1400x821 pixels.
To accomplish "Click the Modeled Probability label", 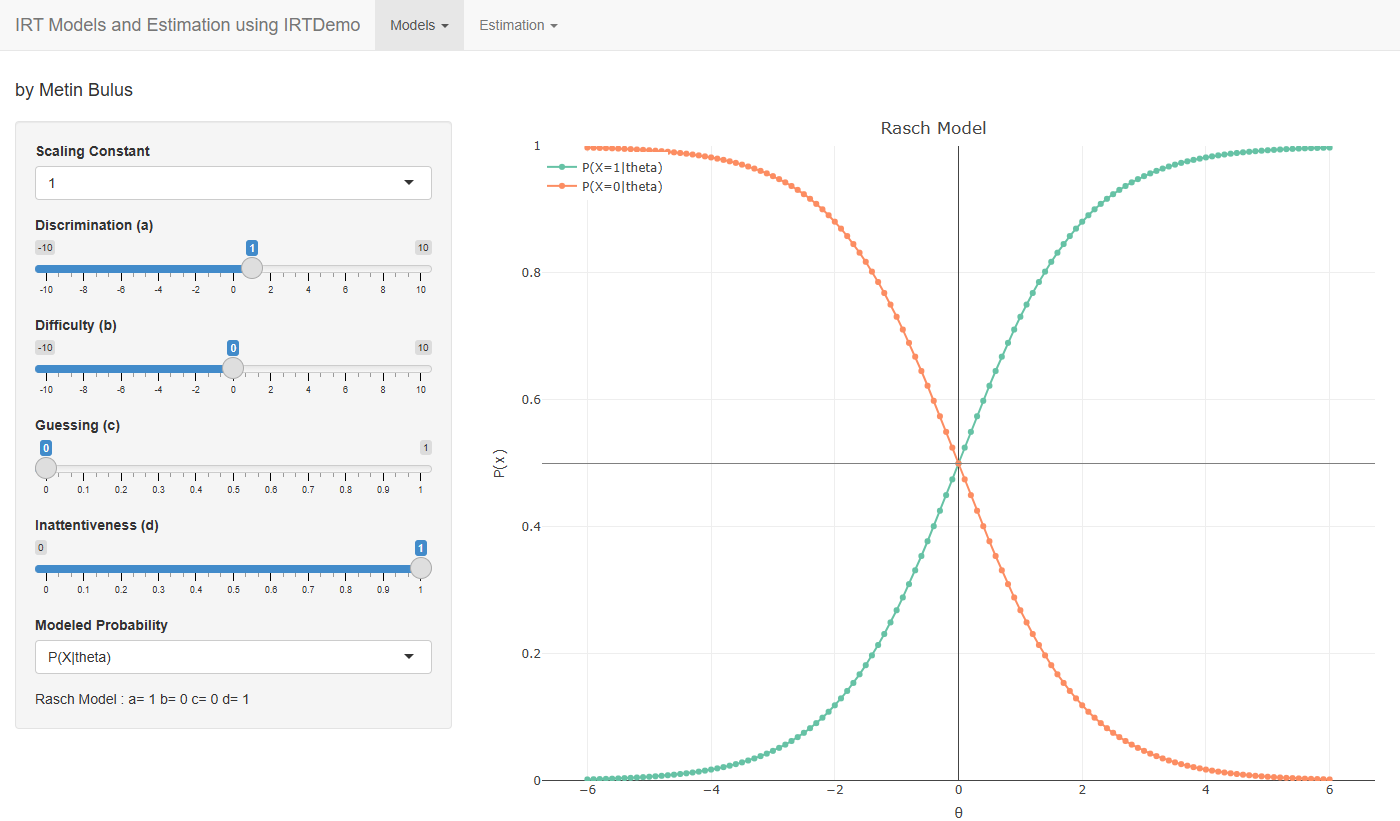I will (x=101, y=625).
